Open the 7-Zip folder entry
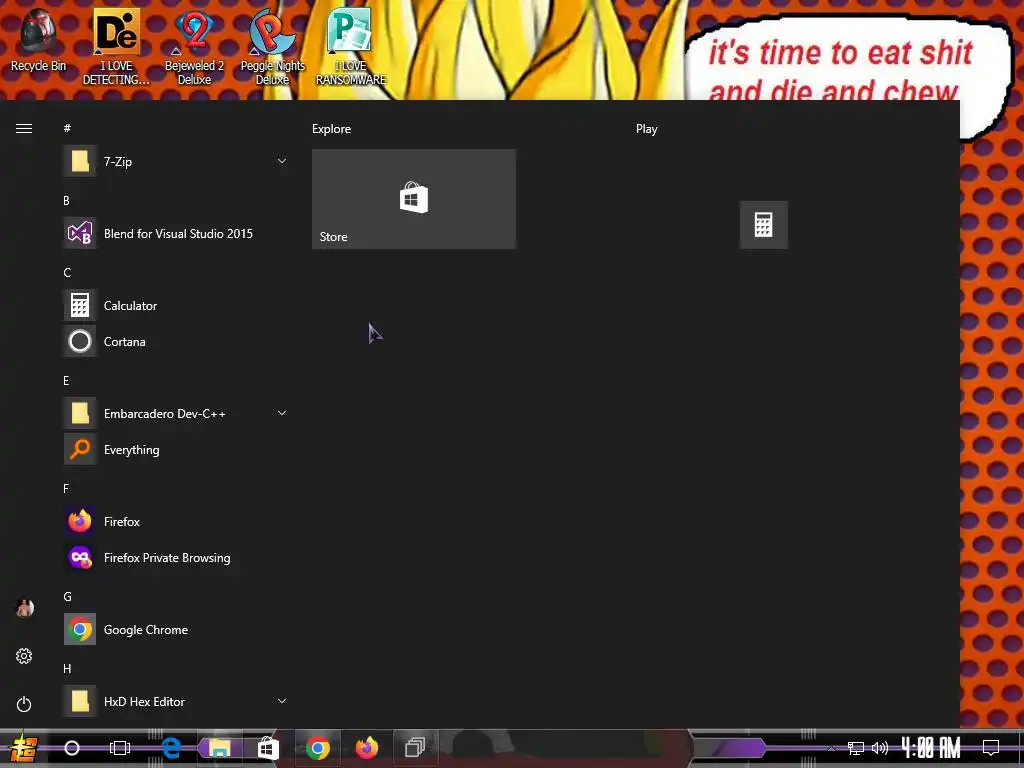 175,161
